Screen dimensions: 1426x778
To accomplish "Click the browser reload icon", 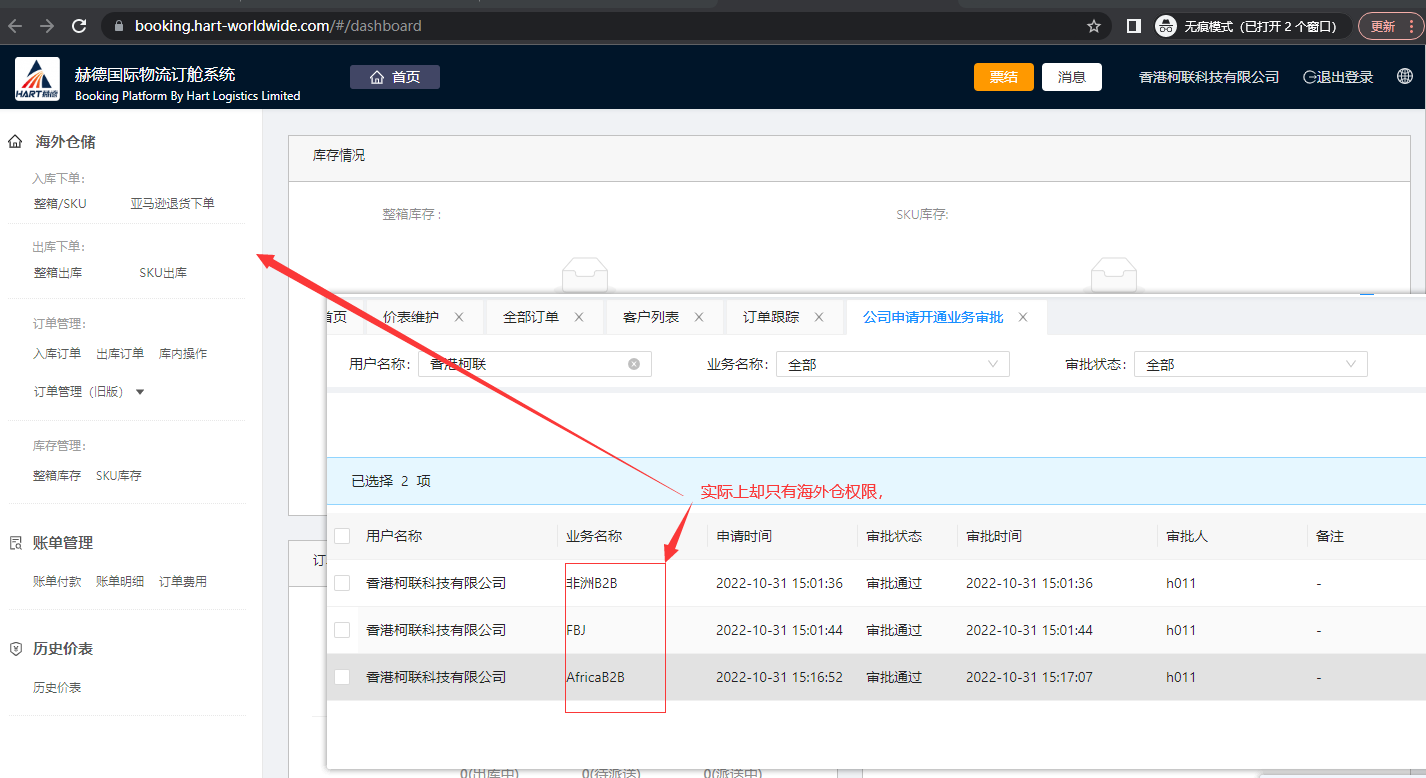I will coord(79,26).
